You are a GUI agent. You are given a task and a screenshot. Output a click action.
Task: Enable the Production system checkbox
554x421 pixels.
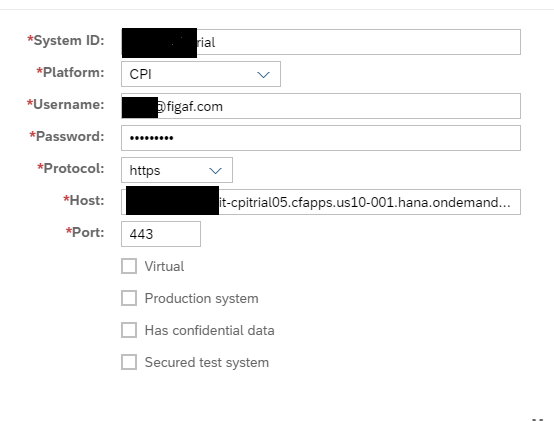coord(129,298)
